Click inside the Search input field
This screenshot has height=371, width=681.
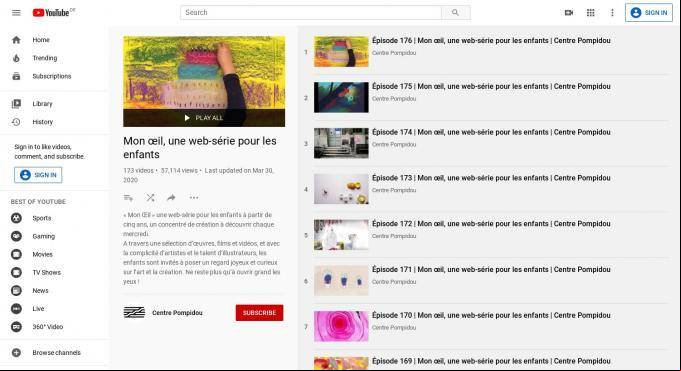point(311,13)
